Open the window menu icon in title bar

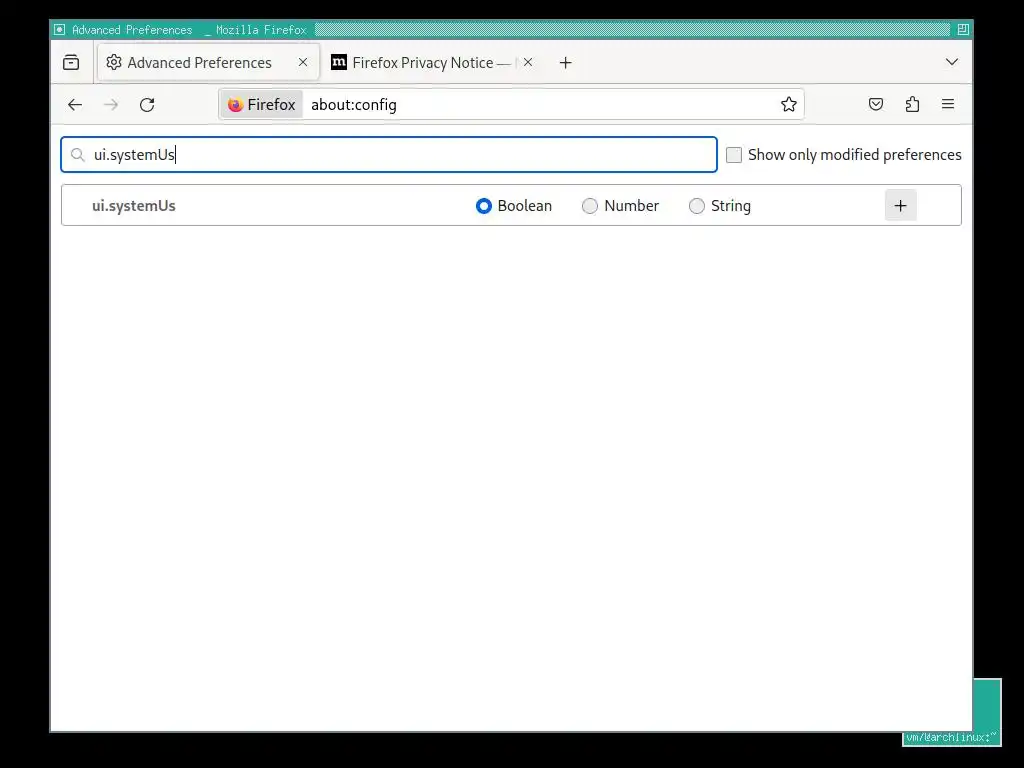59,29
